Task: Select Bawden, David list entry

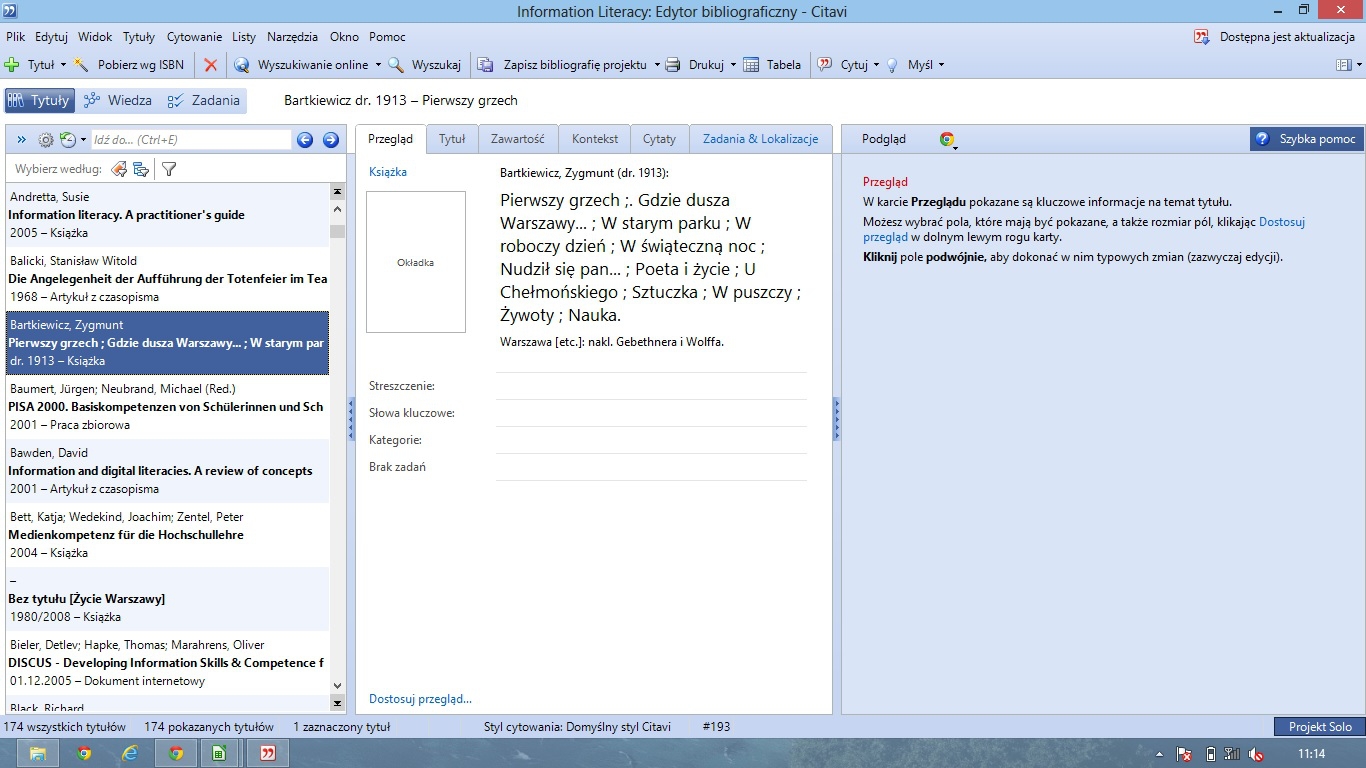Action: [x=167, y=471]
